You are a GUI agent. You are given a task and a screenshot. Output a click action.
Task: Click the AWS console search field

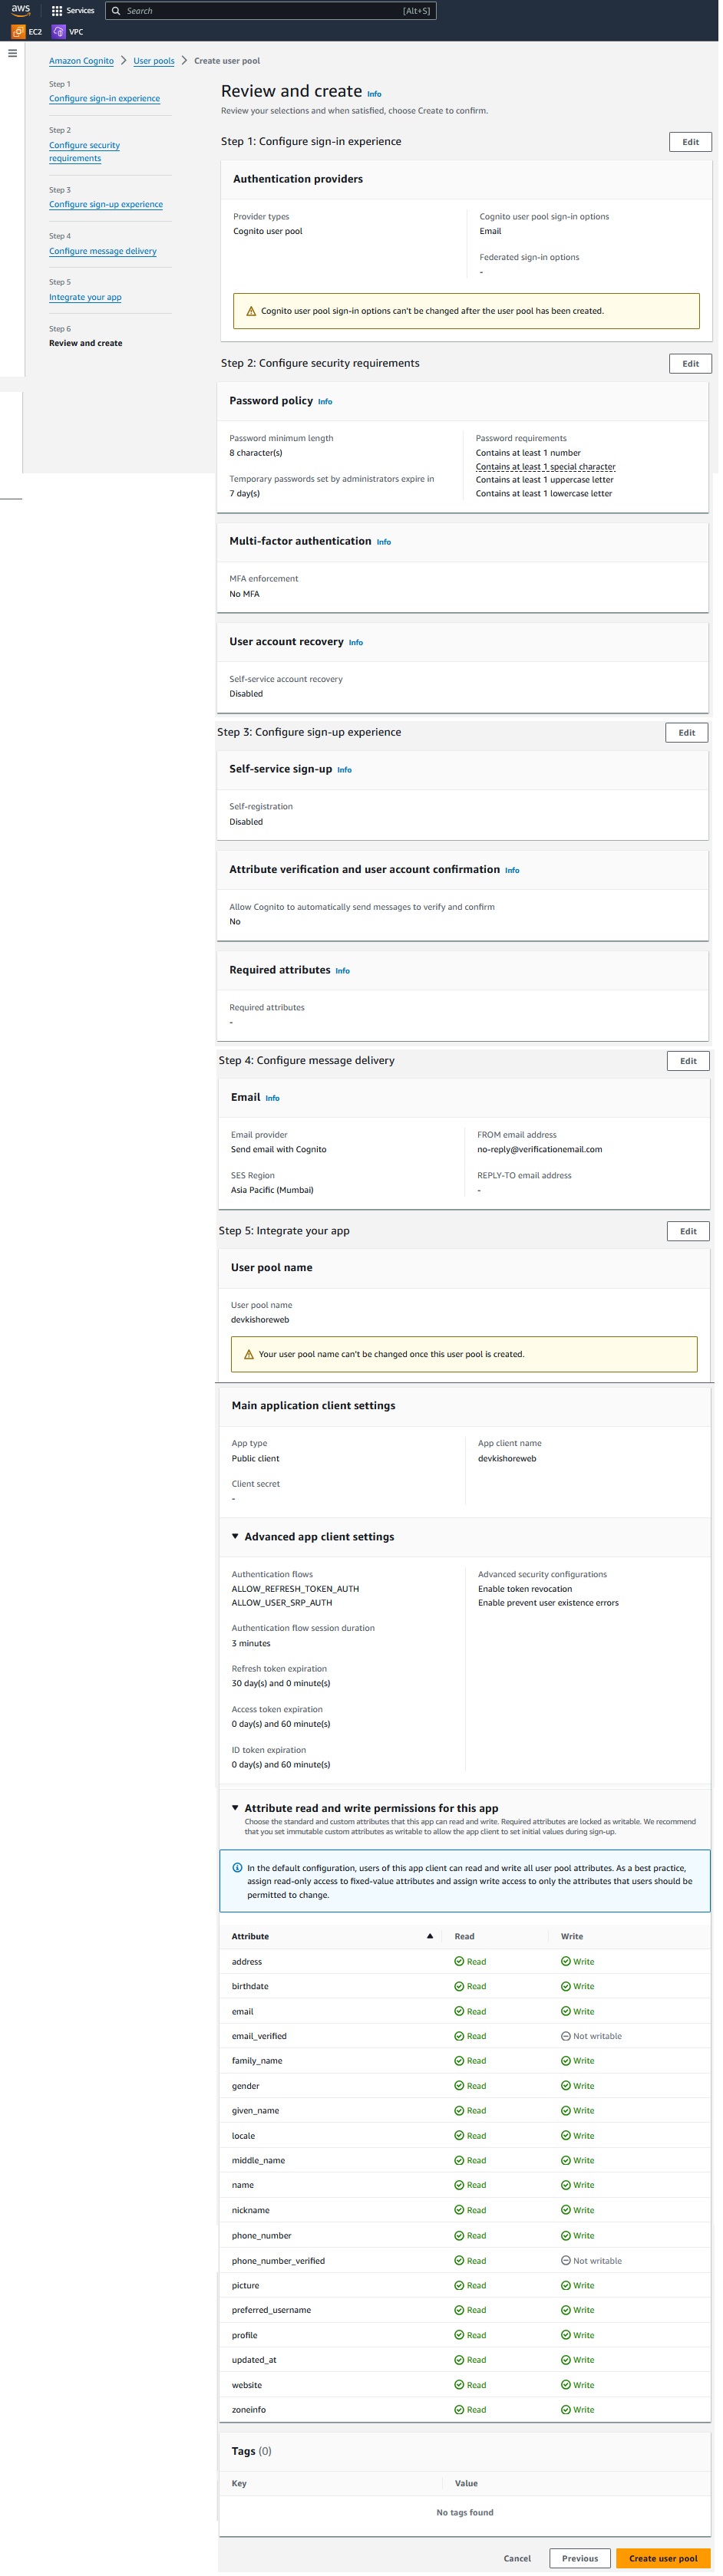pyautogui.click(x=260, y=11)
